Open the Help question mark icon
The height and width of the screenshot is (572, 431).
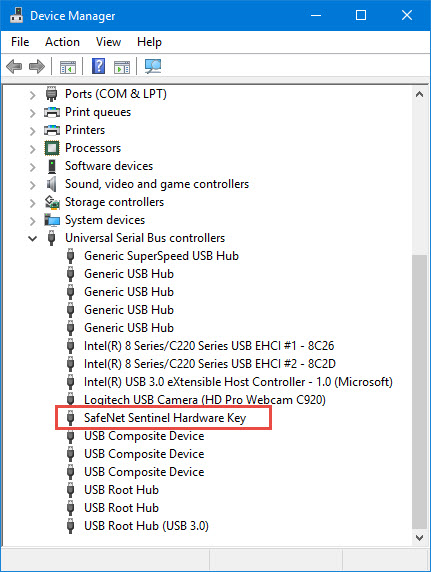pos(99,66)
